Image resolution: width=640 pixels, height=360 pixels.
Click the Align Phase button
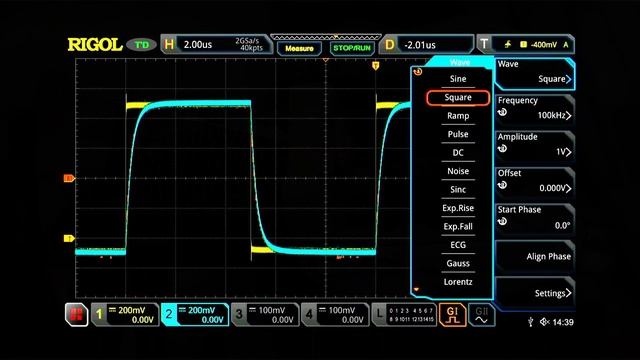point(535,256)
